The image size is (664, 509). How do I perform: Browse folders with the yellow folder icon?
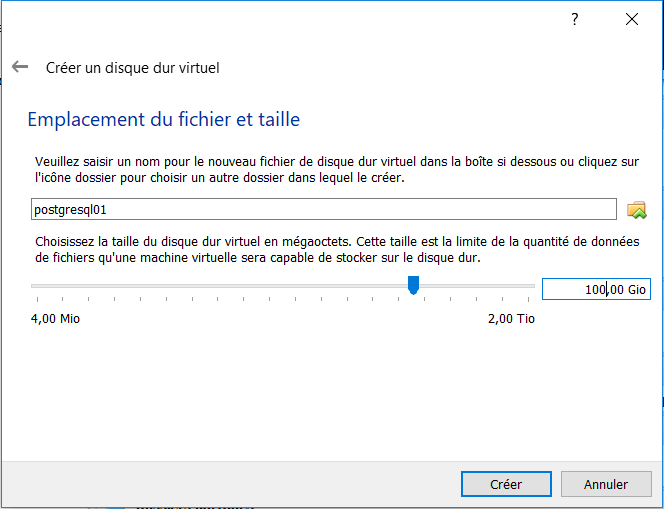point(636,210)
